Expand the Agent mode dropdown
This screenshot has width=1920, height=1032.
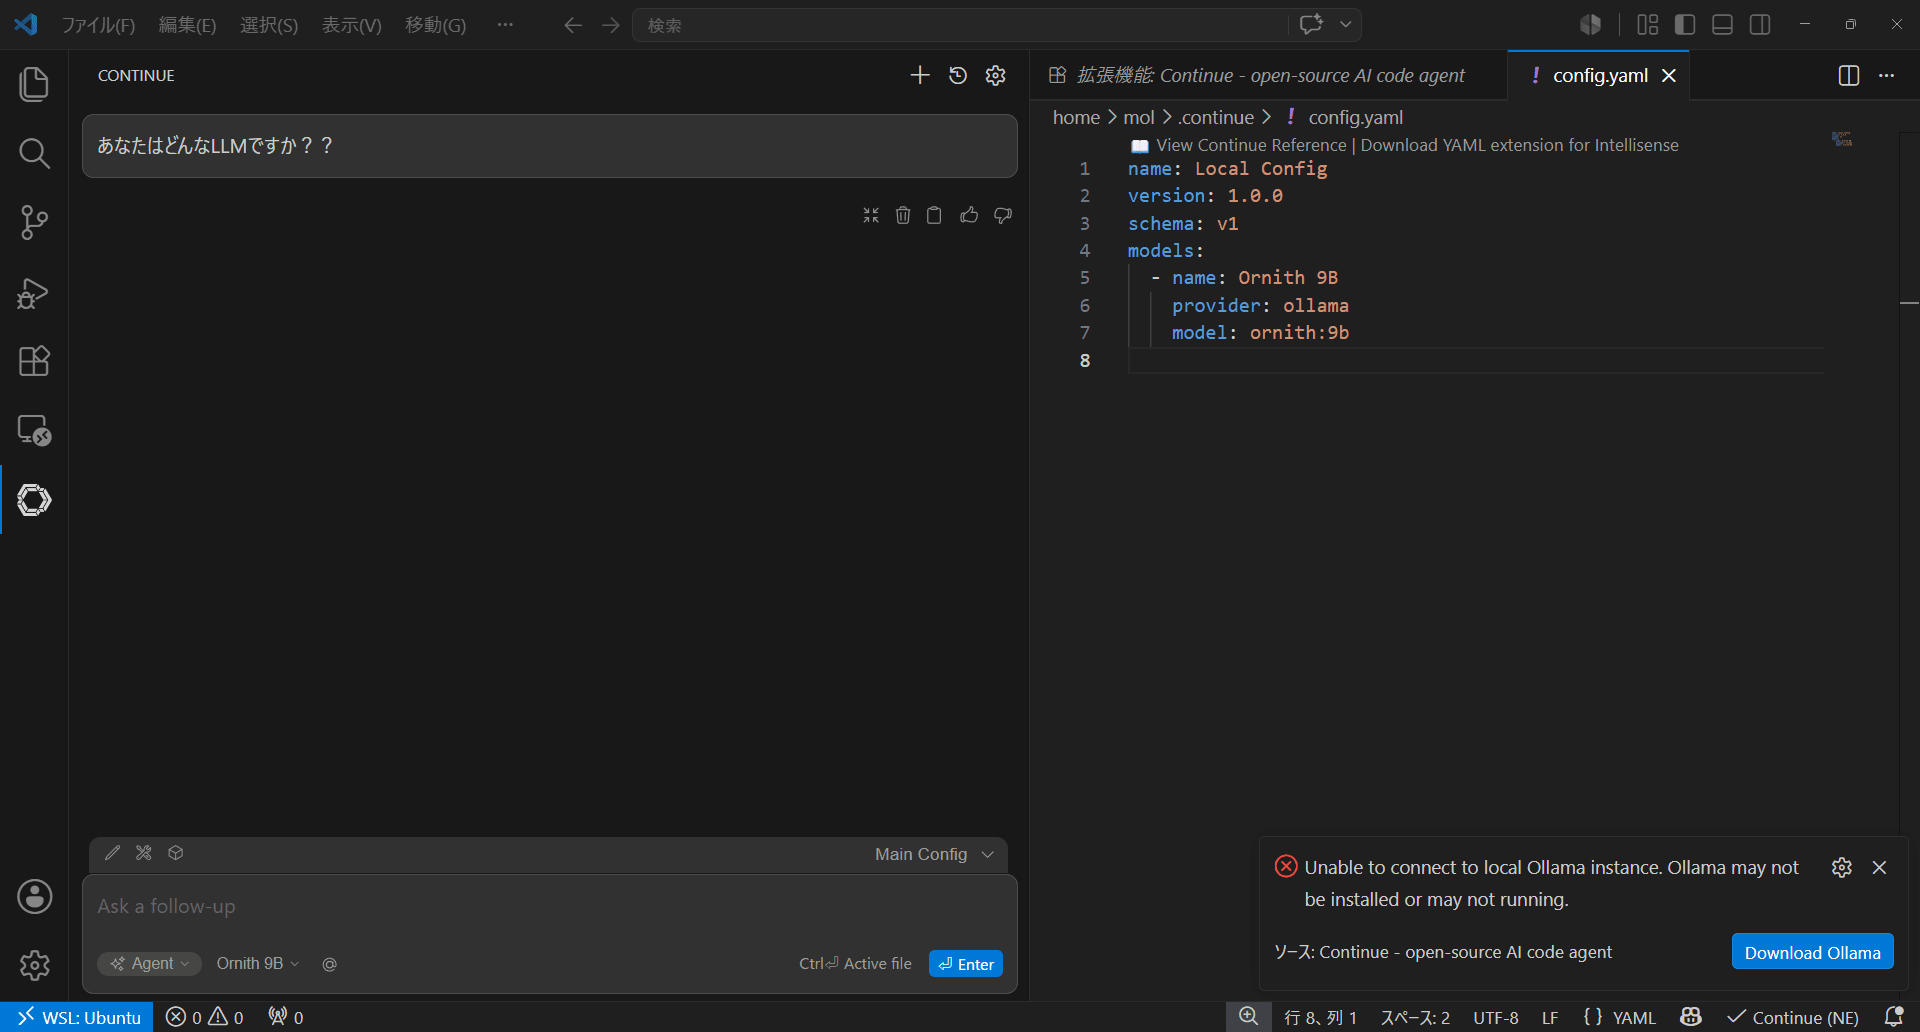point(150,963)
